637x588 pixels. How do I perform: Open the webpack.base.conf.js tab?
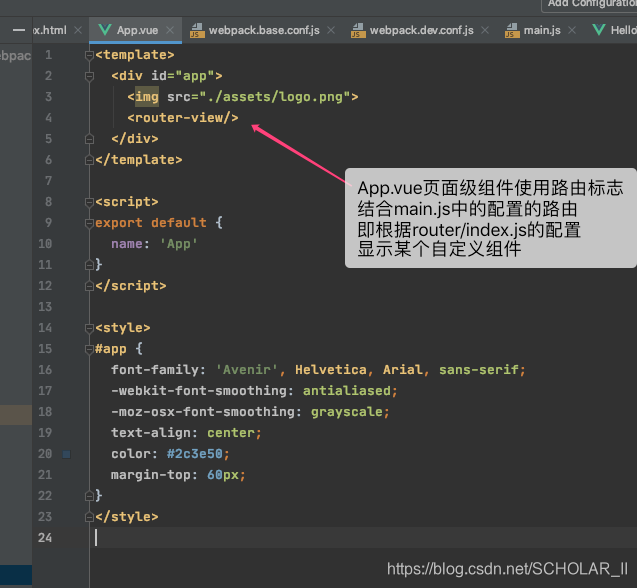(x=264, y=30)
